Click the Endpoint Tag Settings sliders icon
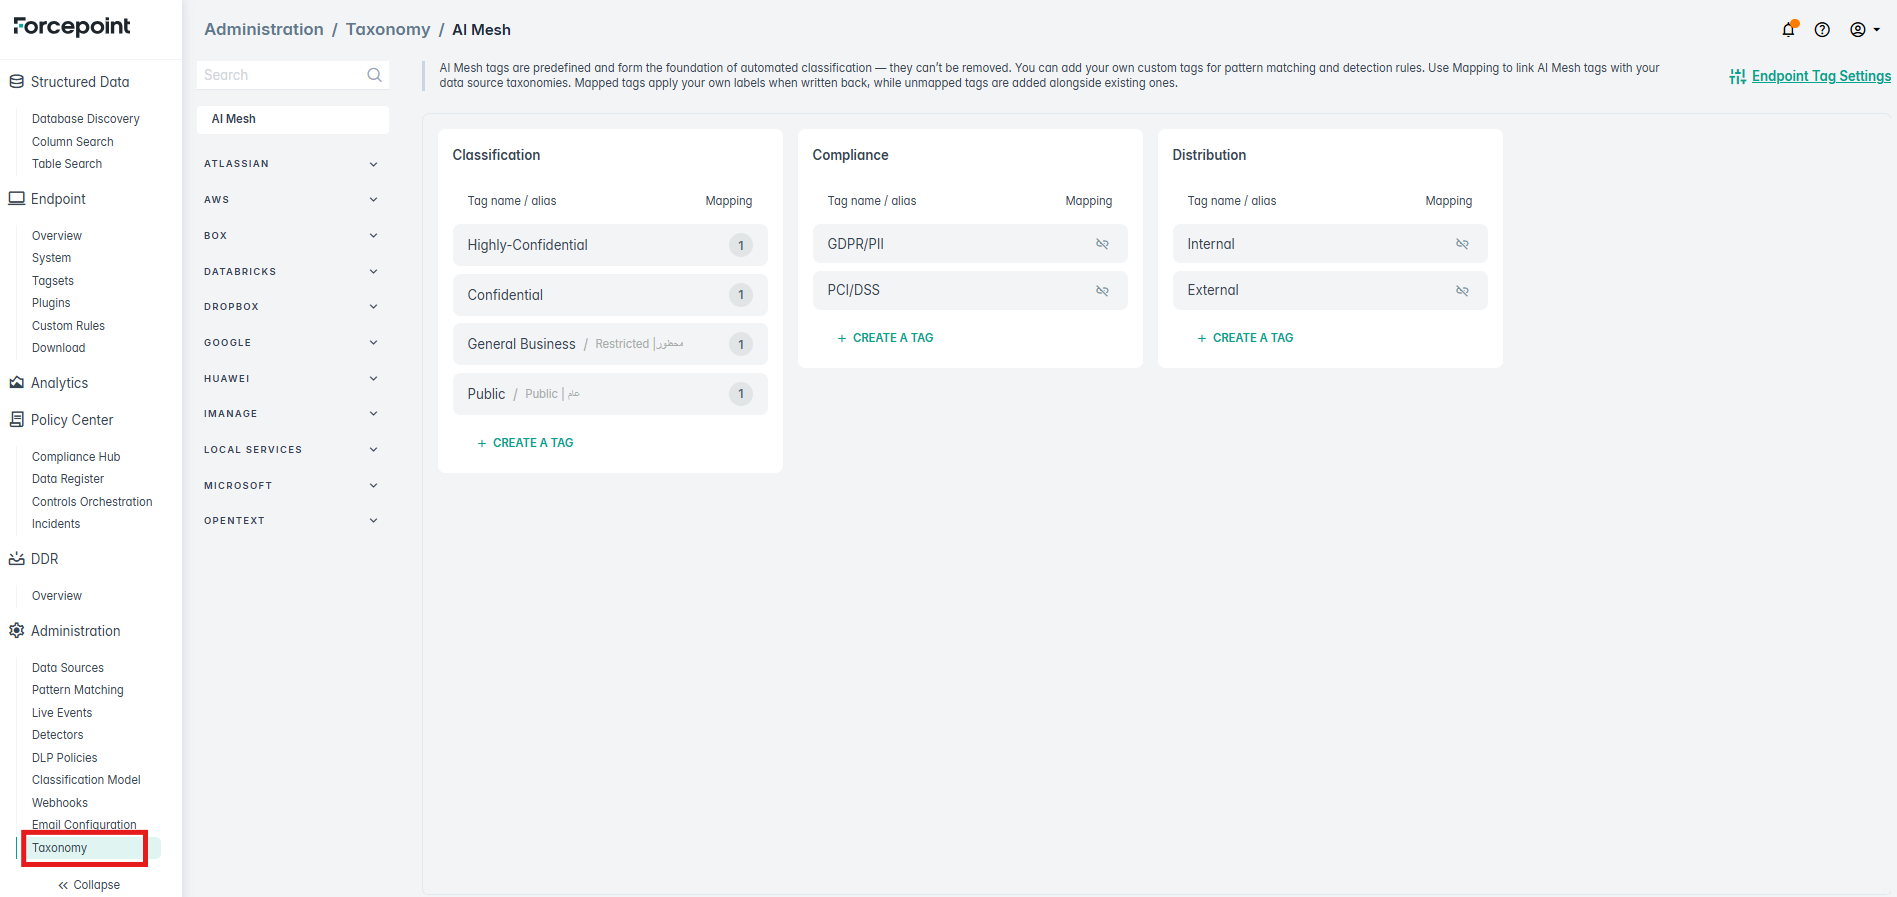Viewport: 1897px width, 897px height. pyautogui.click(x=1738, y=76)
